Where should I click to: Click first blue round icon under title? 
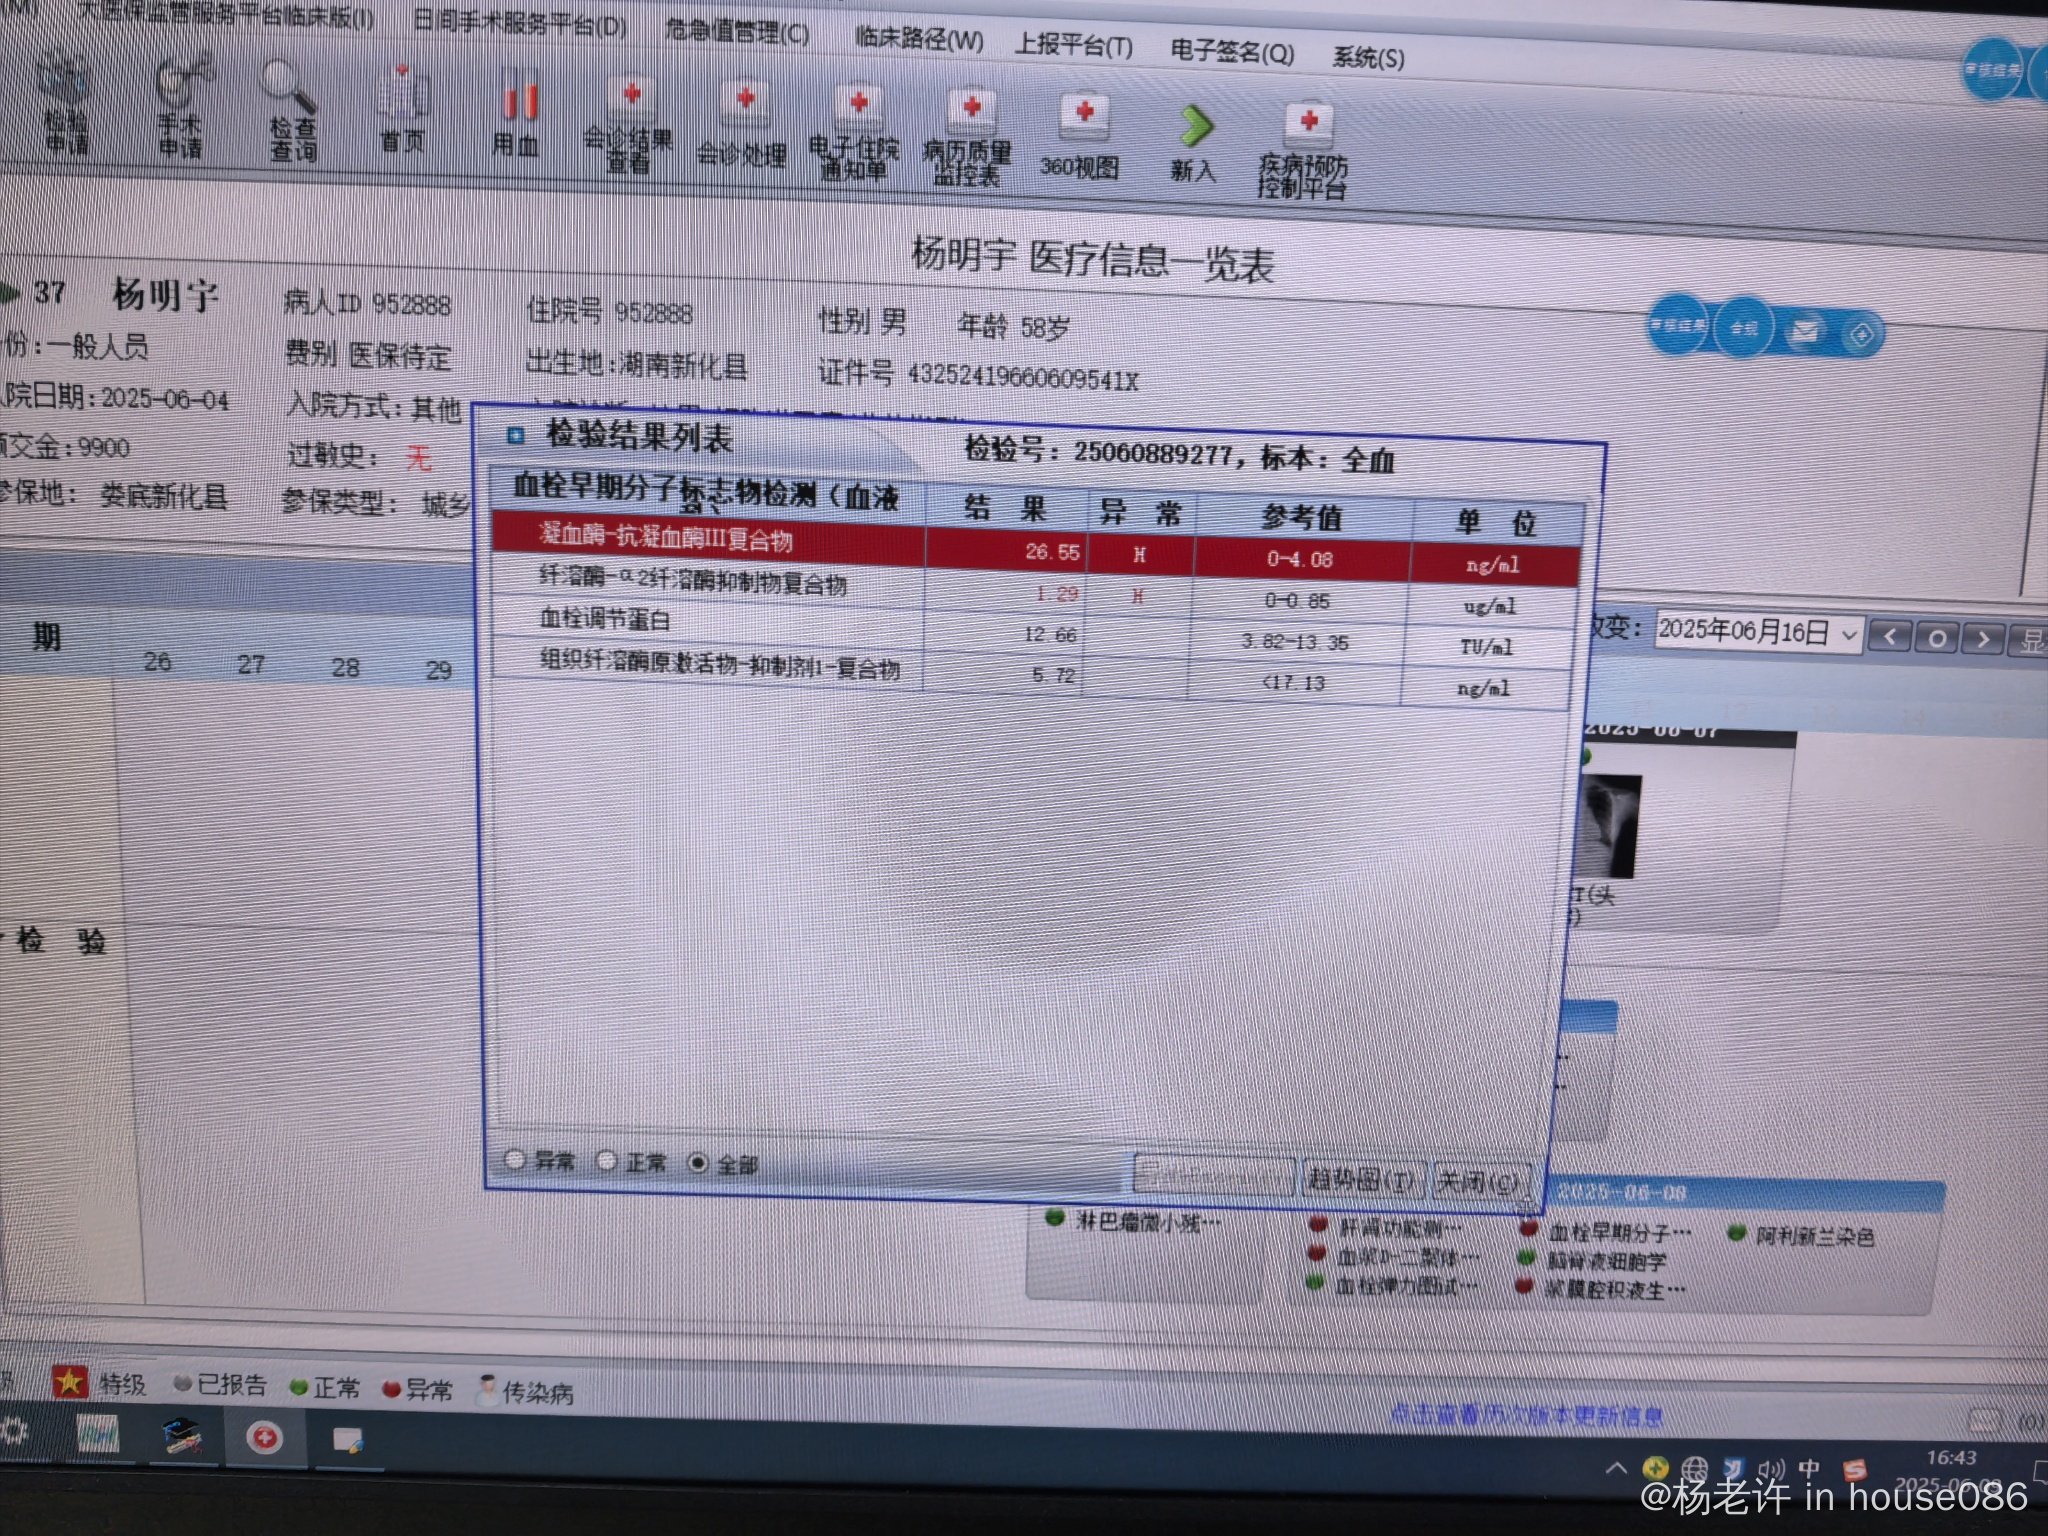pyautogui.click(x=1679, y=323)
